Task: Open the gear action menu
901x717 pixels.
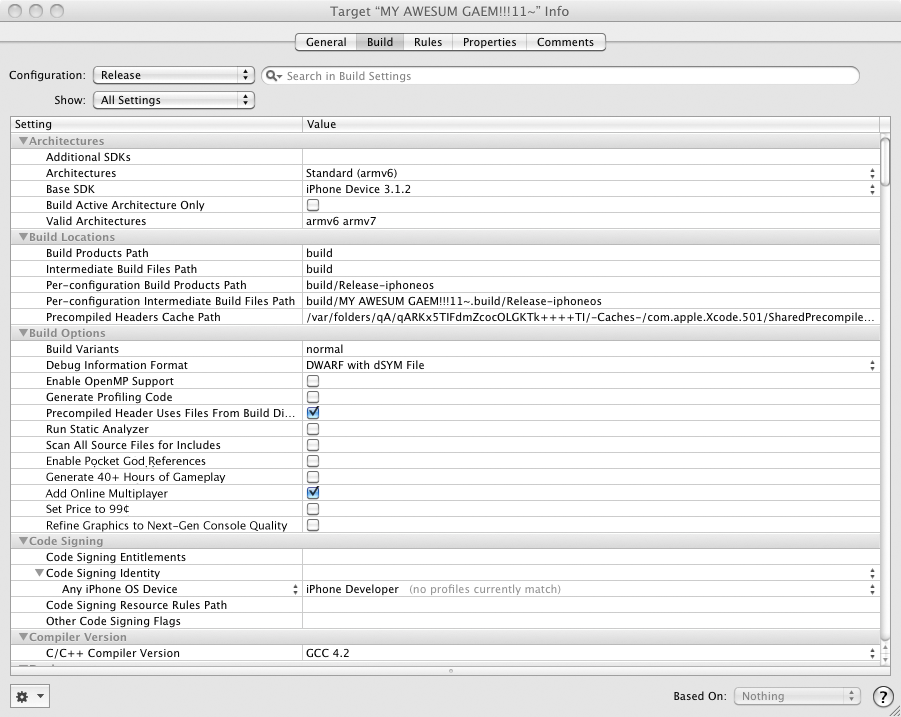Action: point(29,696)
